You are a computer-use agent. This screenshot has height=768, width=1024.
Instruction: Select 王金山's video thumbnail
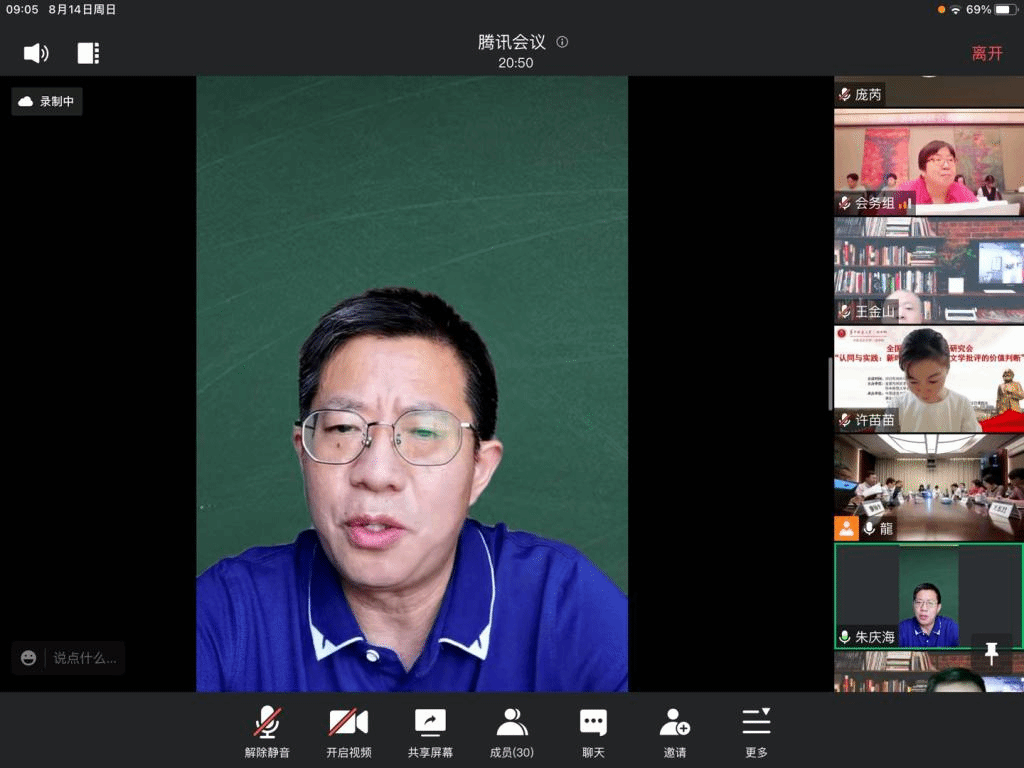point(929,270)
